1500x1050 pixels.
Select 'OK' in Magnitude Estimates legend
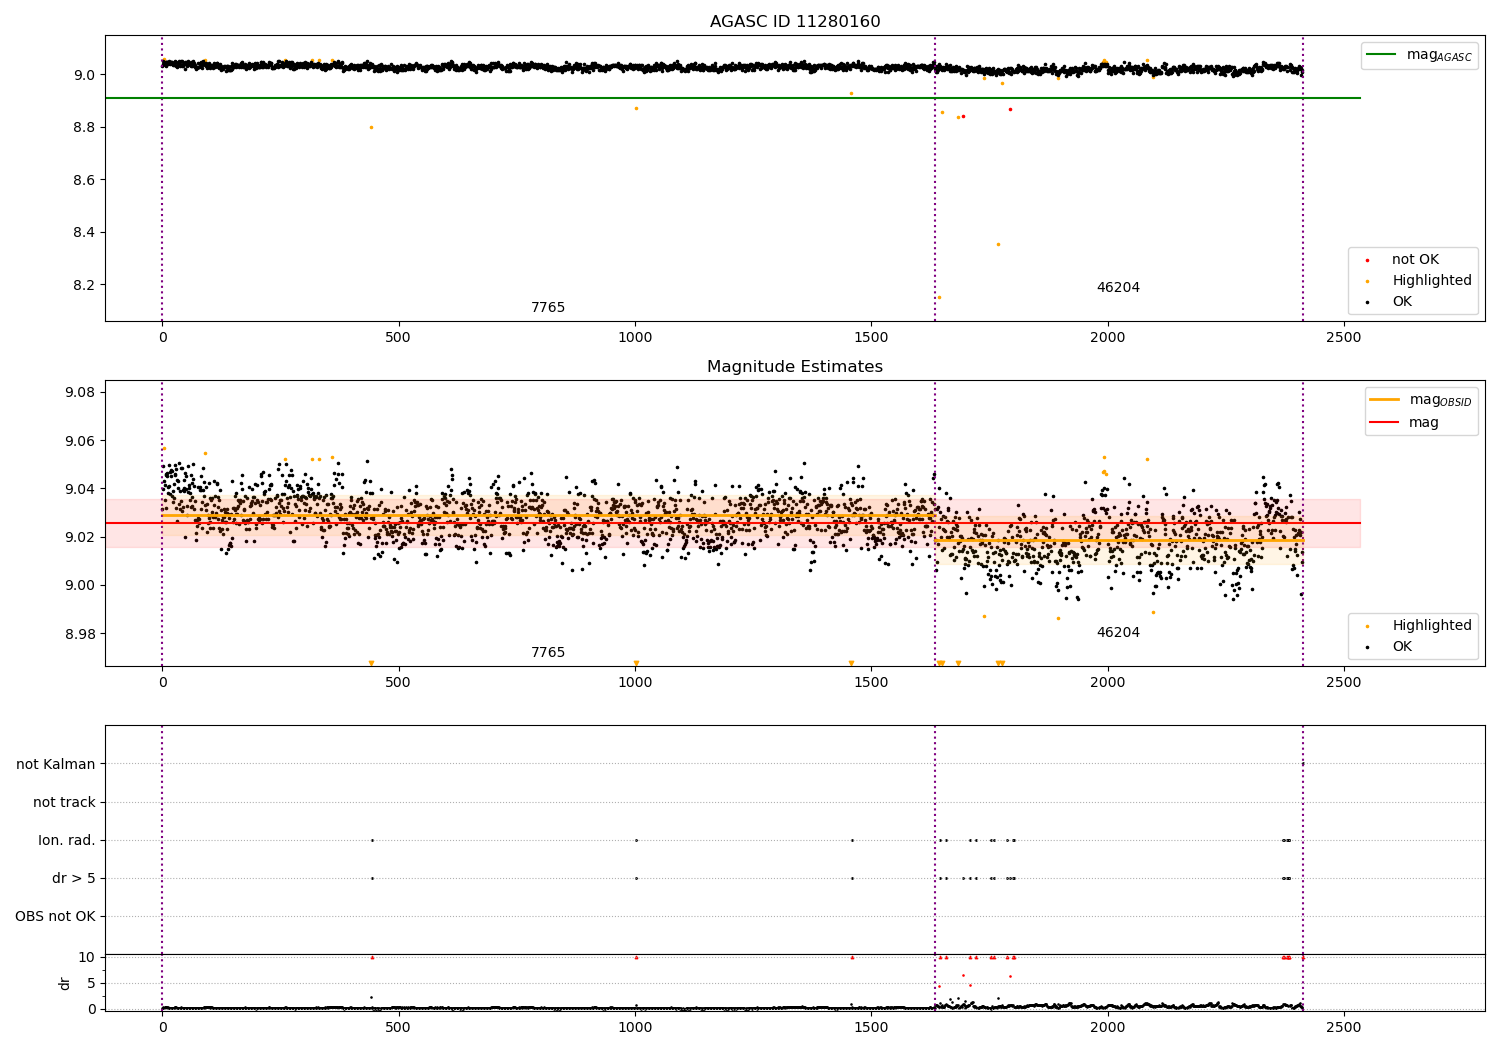tap(1402, 647)
